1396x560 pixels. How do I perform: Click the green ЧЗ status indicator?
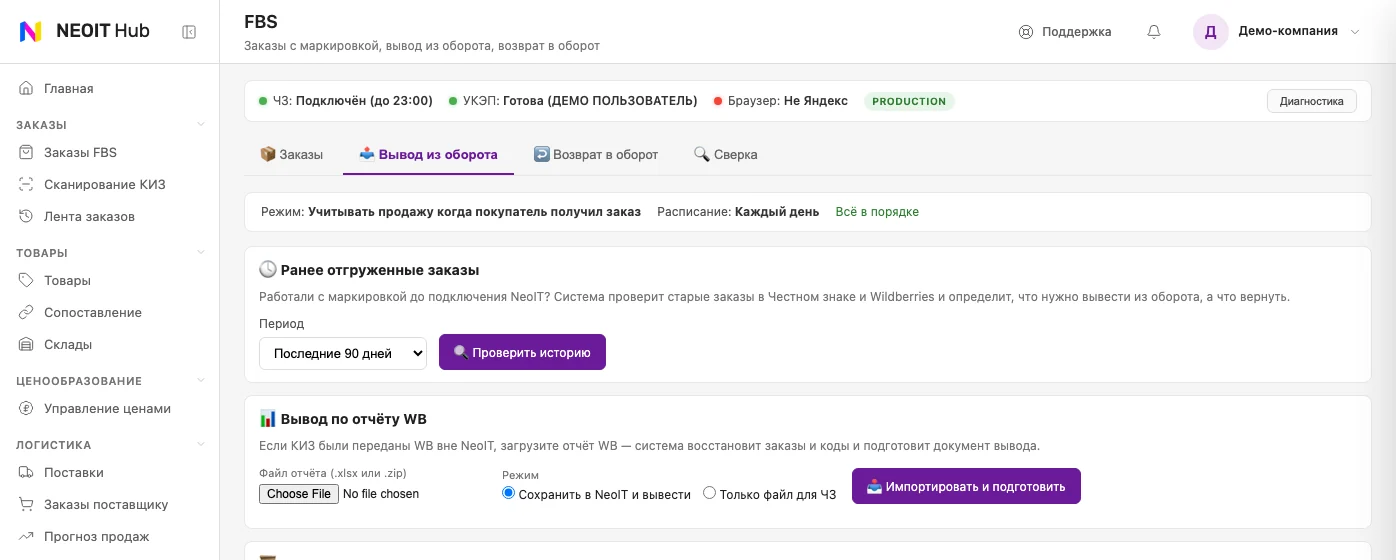click(x=263, y=101)
